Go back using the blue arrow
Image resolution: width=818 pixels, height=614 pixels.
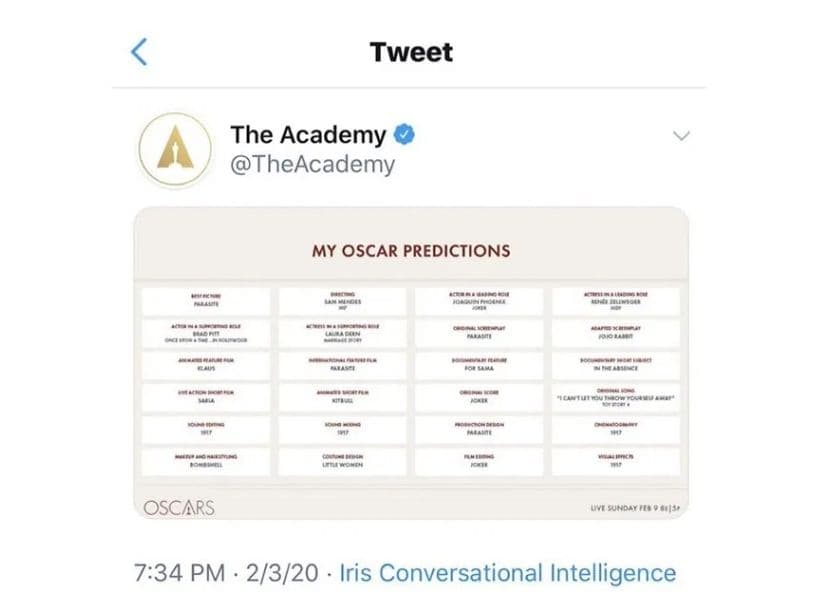click(x=139, y=52)
